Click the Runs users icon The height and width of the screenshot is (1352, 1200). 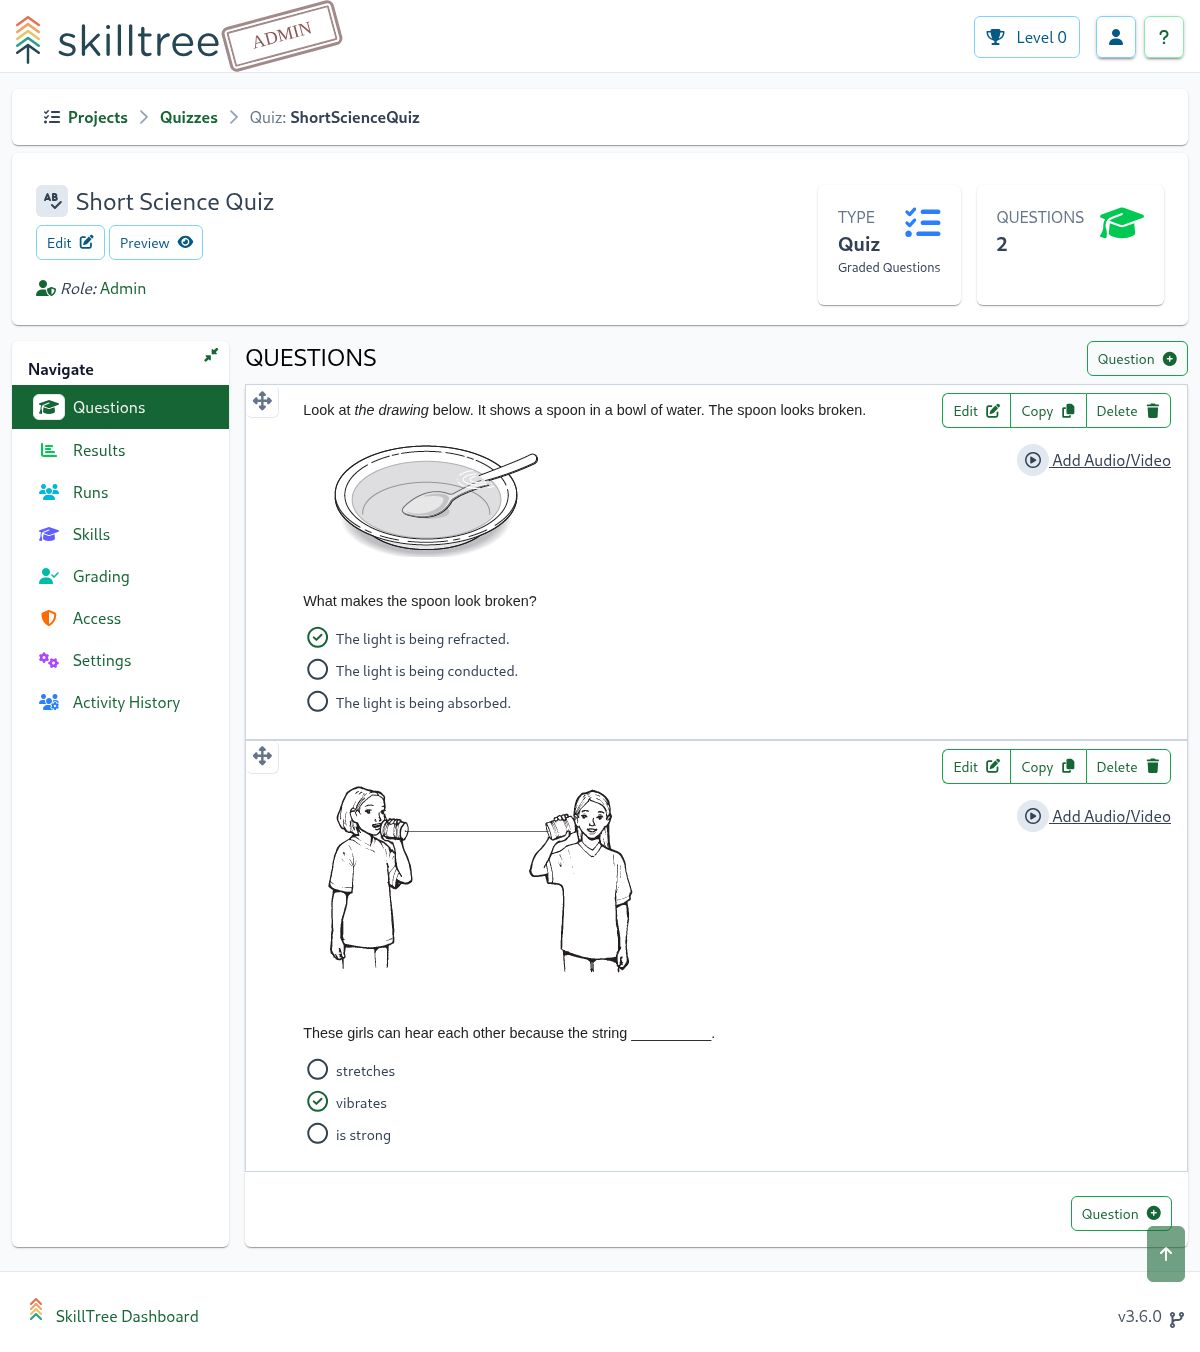[x=48, y=492]
